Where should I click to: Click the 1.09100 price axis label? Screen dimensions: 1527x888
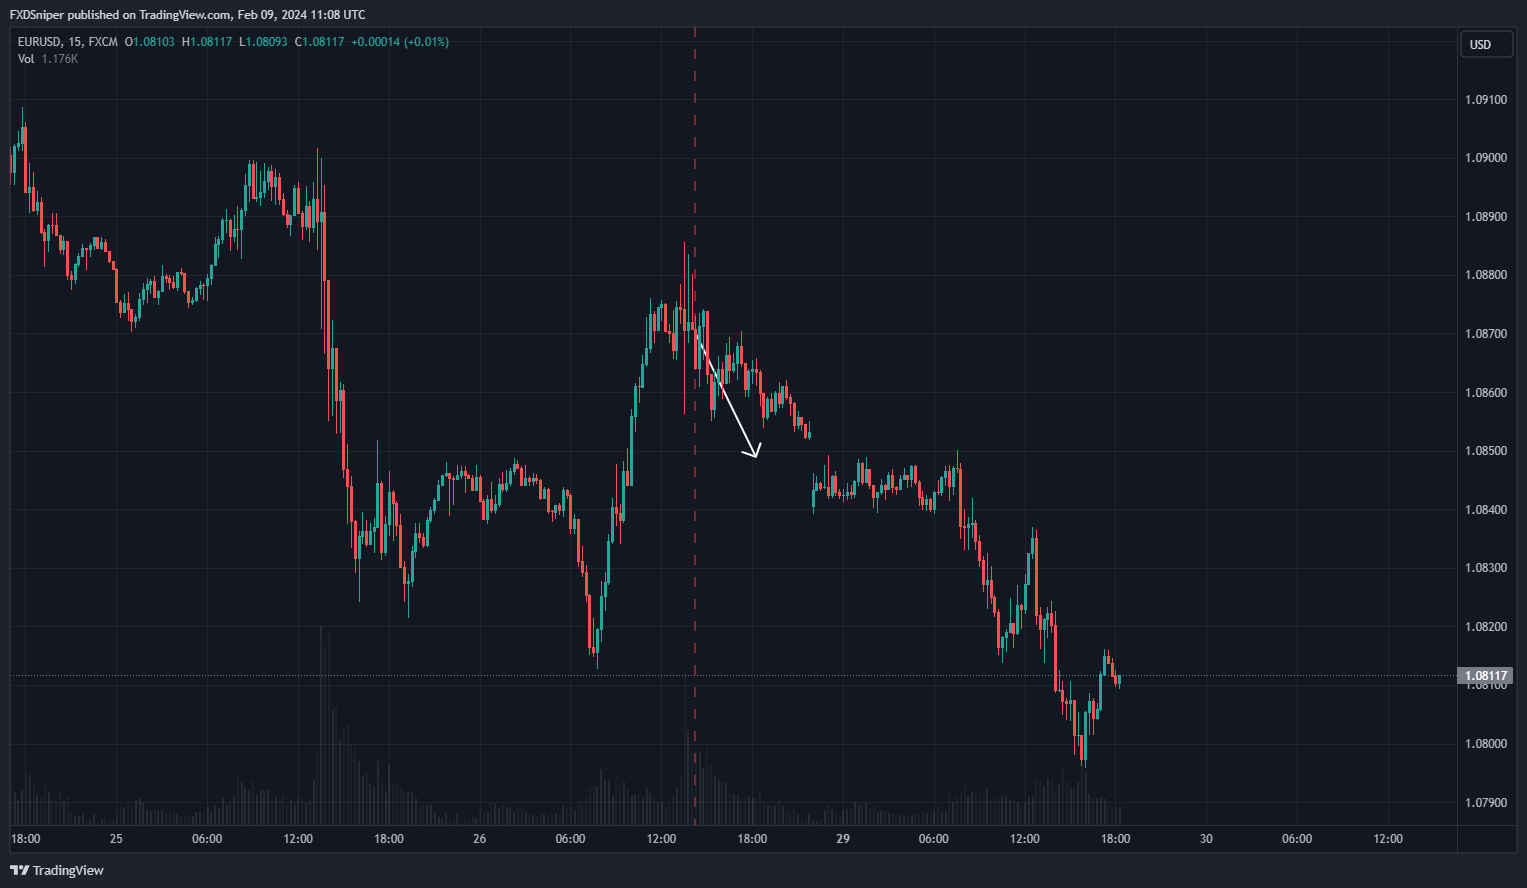1485,100
